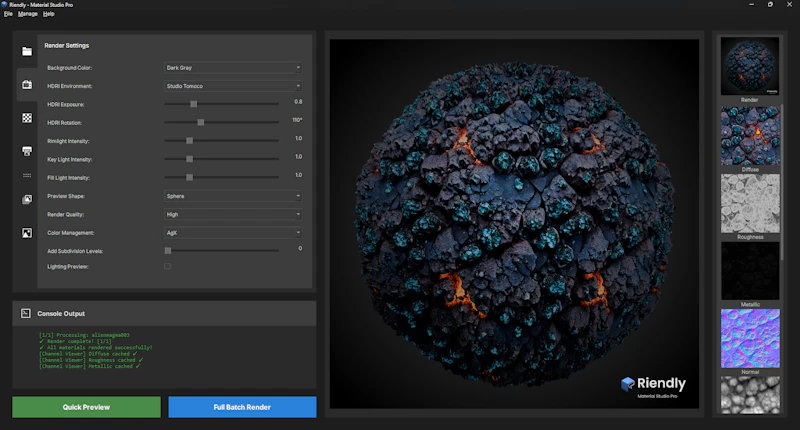Start the Full Batch Render
The image size is (800, 430).
(242, 407)
